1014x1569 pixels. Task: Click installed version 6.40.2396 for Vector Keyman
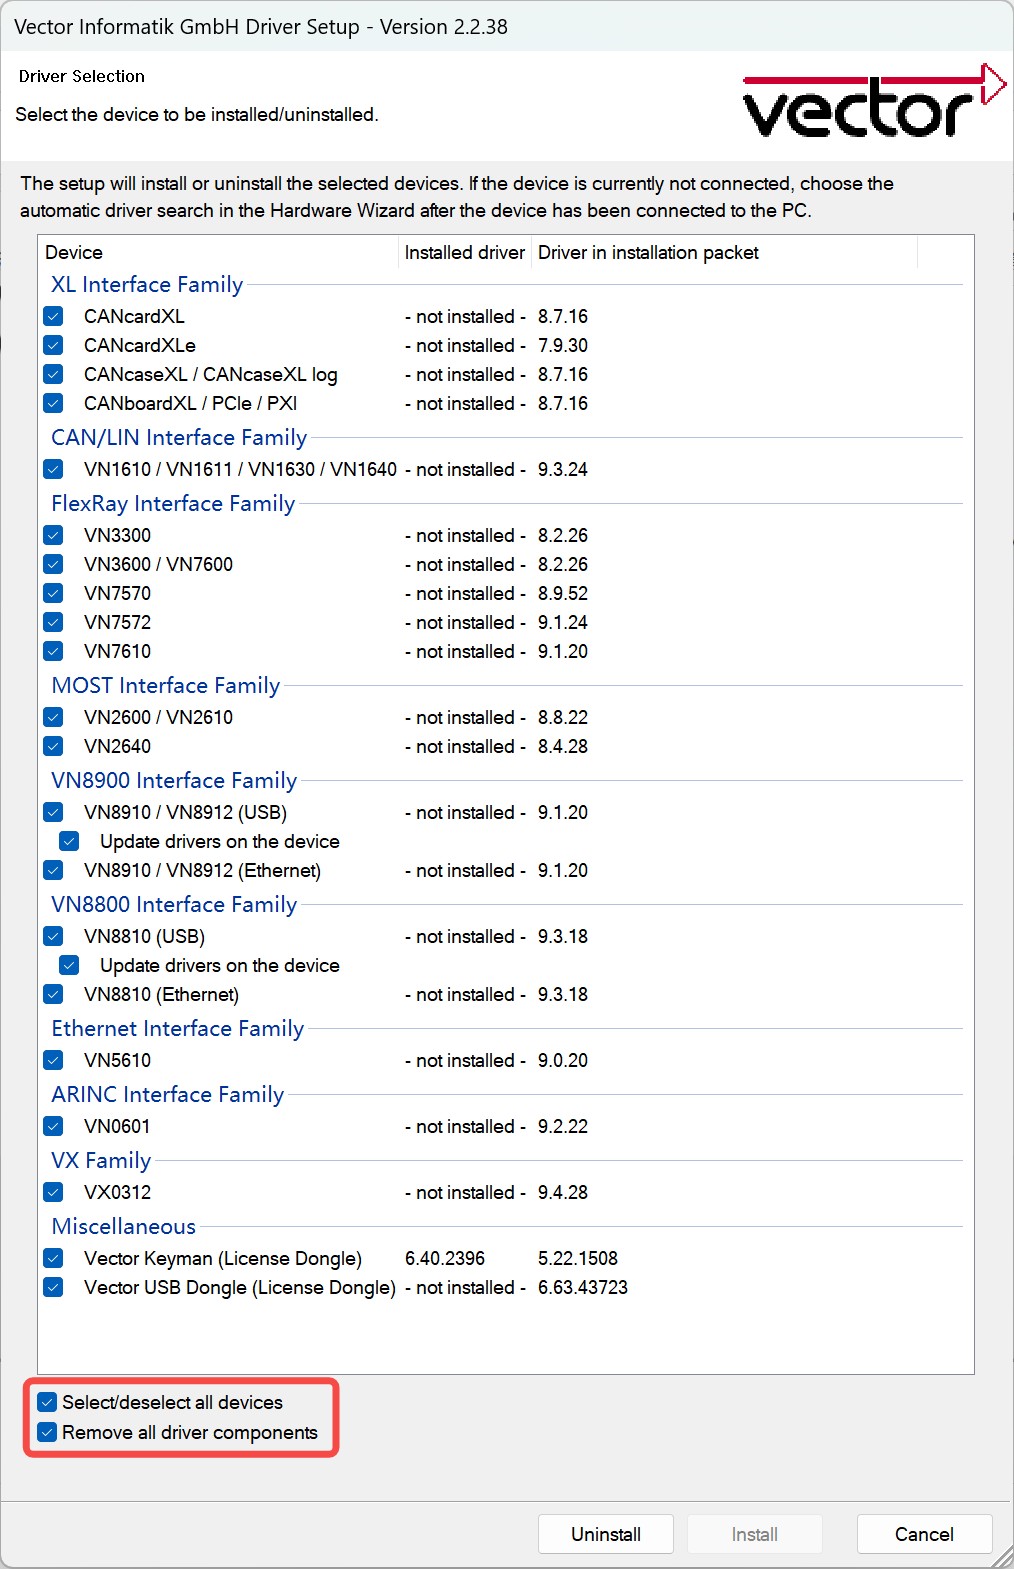pyautogui.click(x=445, y=1258)
